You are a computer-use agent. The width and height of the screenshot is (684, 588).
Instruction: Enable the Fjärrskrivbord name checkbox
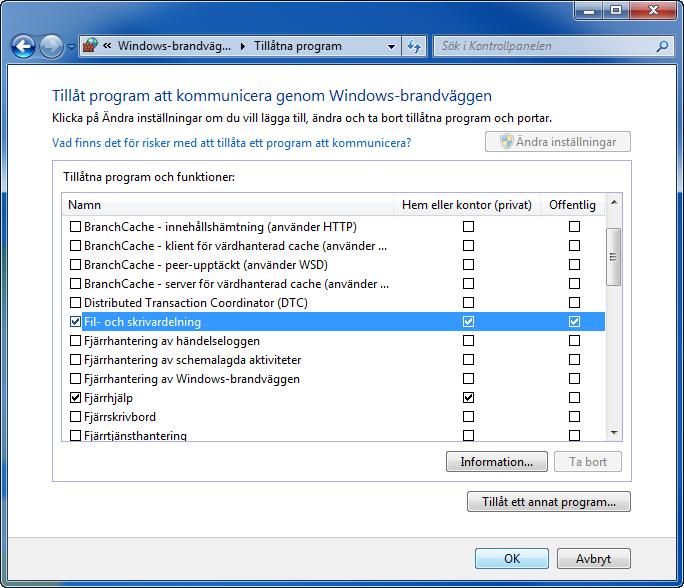[75, 417]
